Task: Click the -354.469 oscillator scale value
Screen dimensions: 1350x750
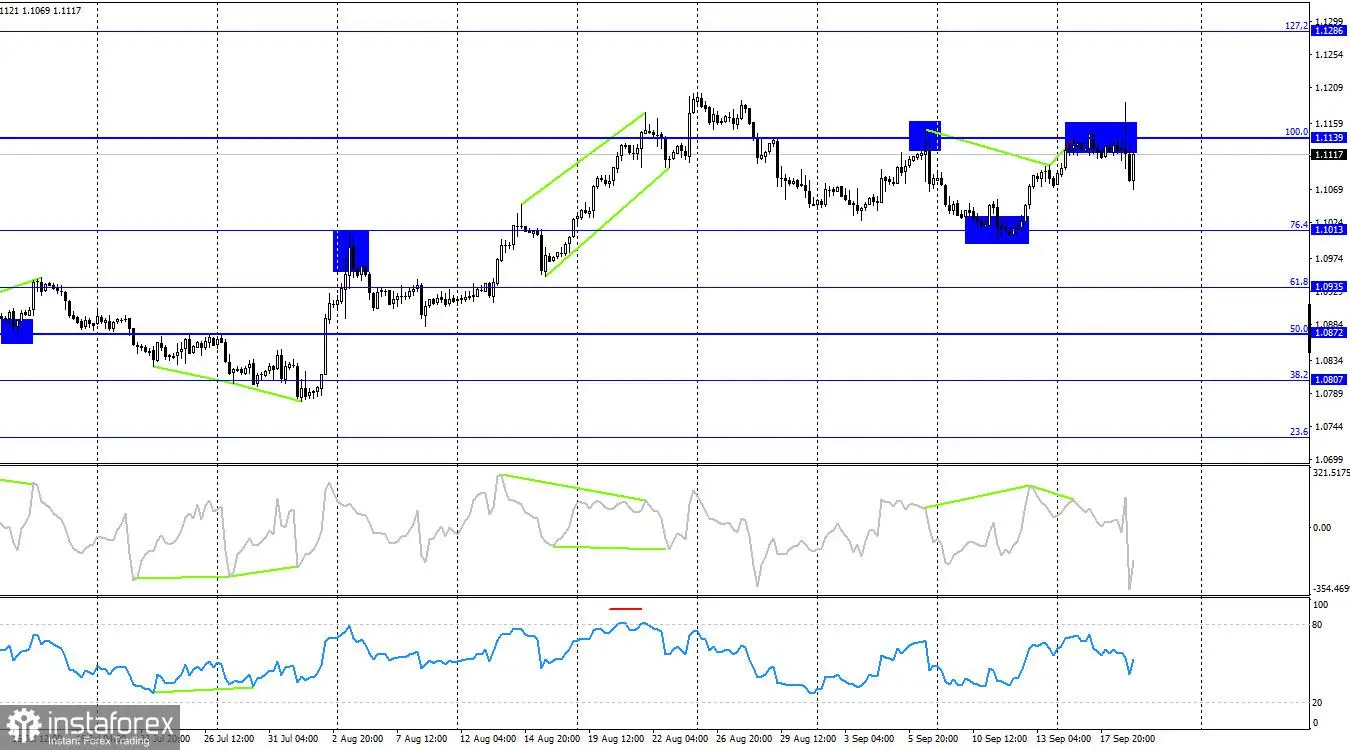Action: (1331, 589)
